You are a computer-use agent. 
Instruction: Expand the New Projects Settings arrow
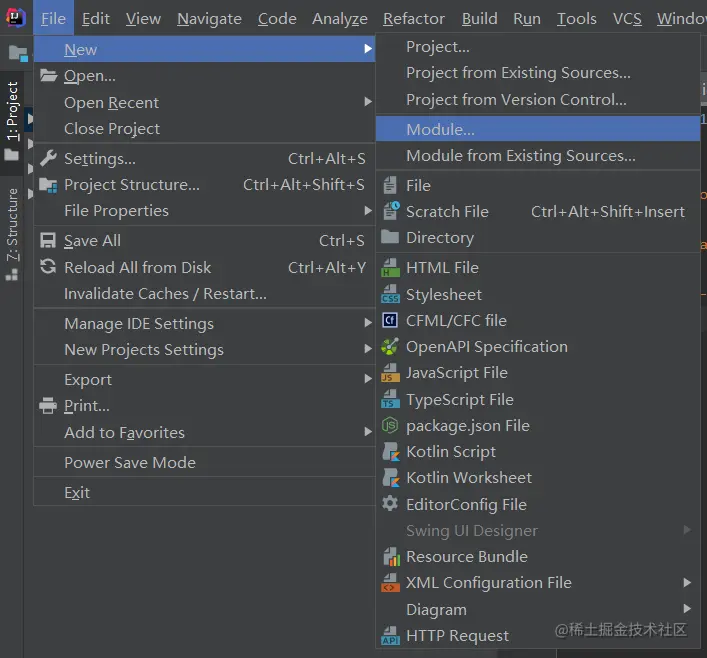[368, 349]
